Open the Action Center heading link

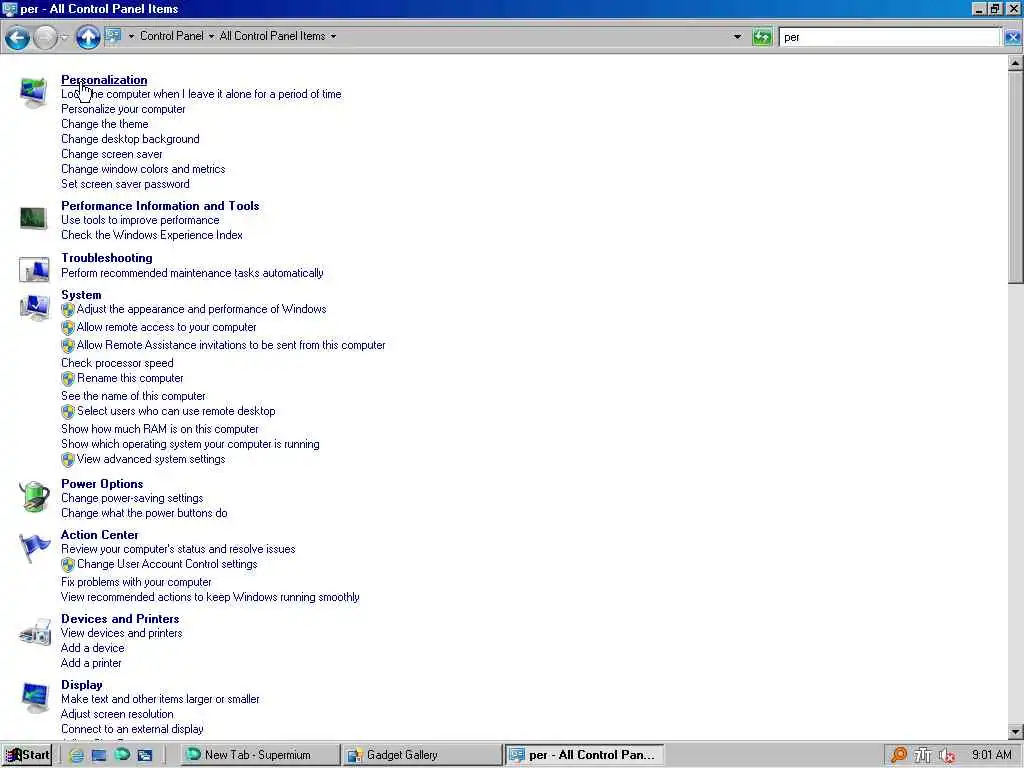click(x=100, y=535)
